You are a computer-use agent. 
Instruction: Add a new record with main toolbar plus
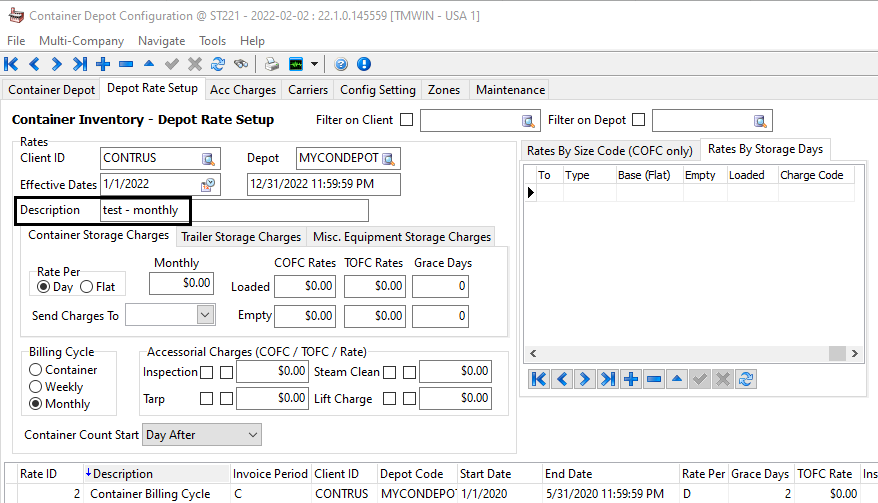pos(103,64)
